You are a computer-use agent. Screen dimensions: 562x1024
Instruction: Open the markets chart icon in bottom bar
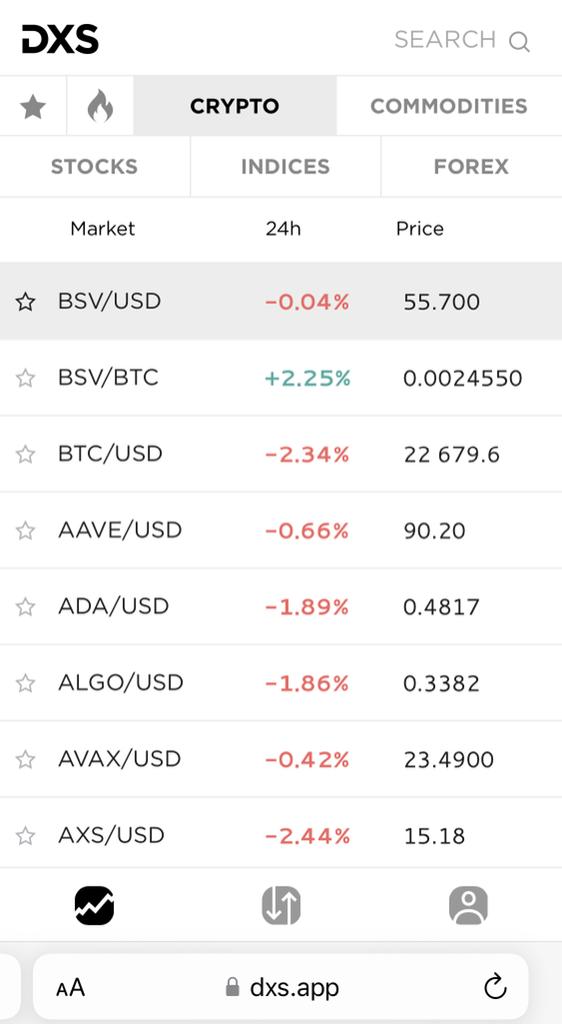click(94, 905)
